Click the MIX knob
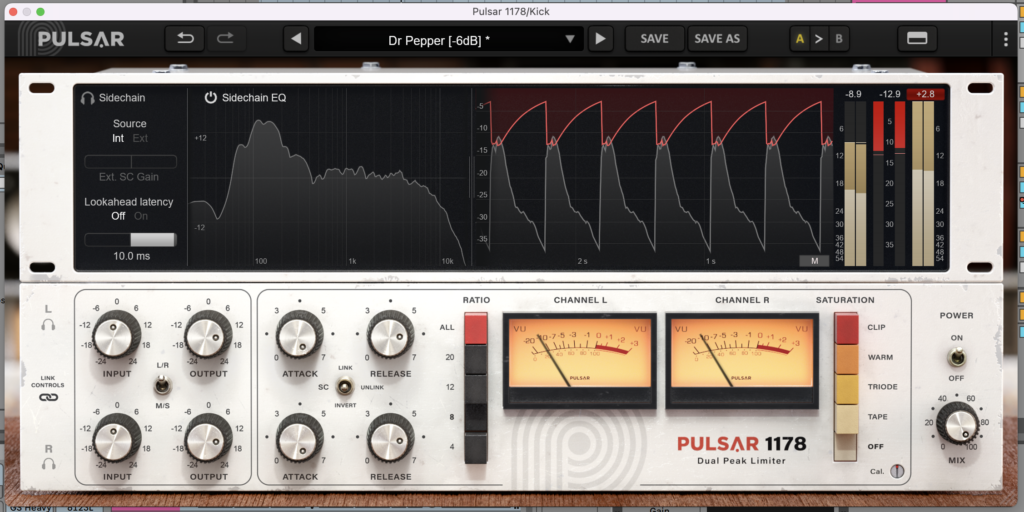Viewport: 1024px width, 512px height. [x=957, y=423]
